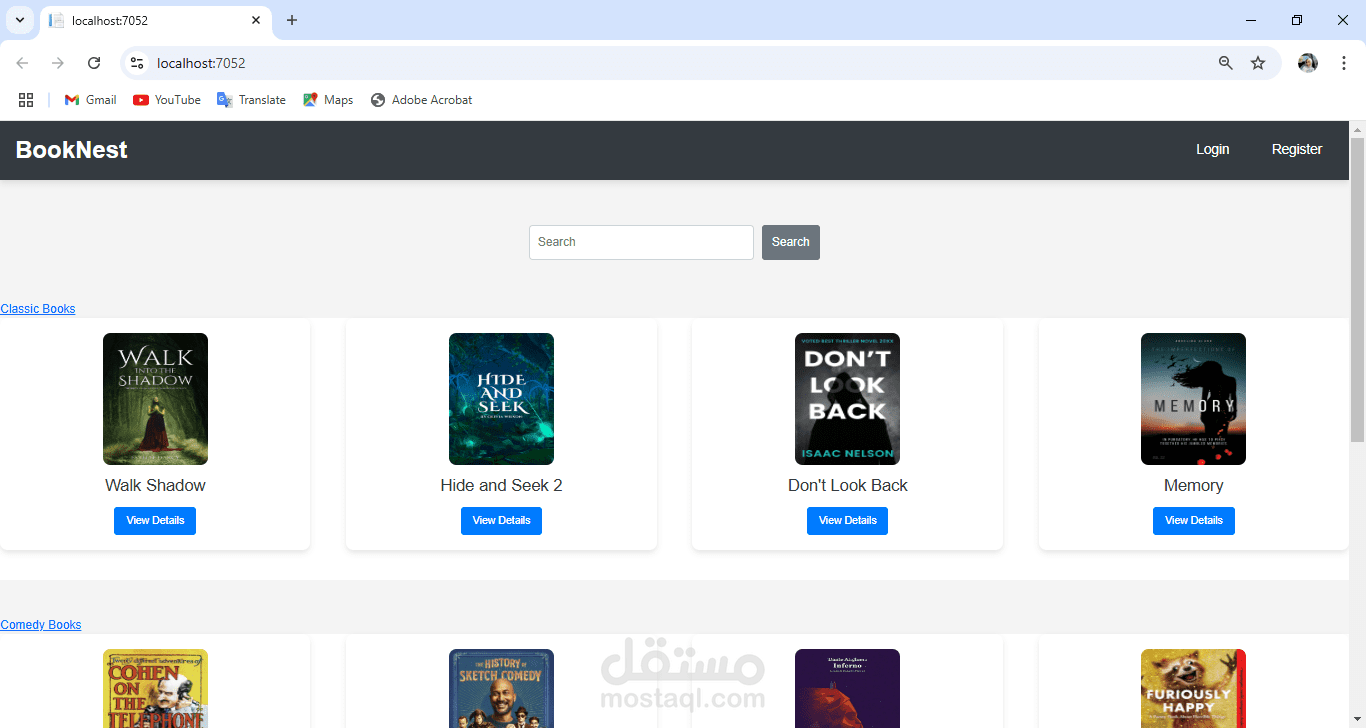The height and width of the screenshot is (728, 1366).
Task: Select the Memory book cover
Action: (x=1193, y=399)
